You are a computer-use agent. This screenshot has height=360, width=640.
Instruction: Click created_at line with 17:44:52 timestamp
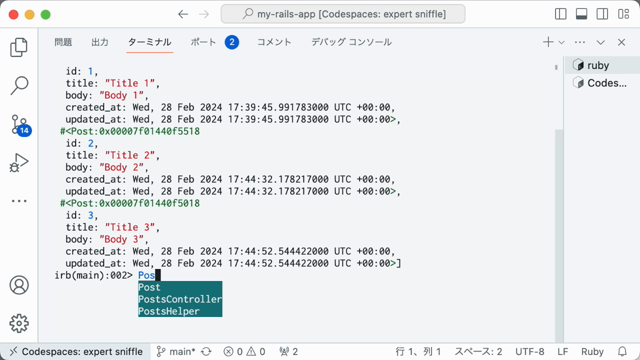click(x=231, y=251)
